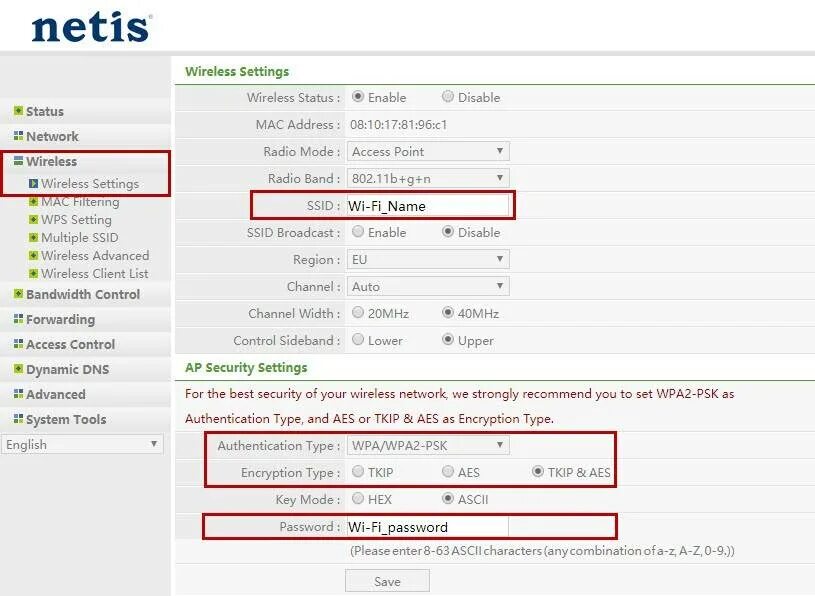Viewport: 815px width, 596px height.
Task: Set Key Mode to ASCII
Action: point(448,498)
